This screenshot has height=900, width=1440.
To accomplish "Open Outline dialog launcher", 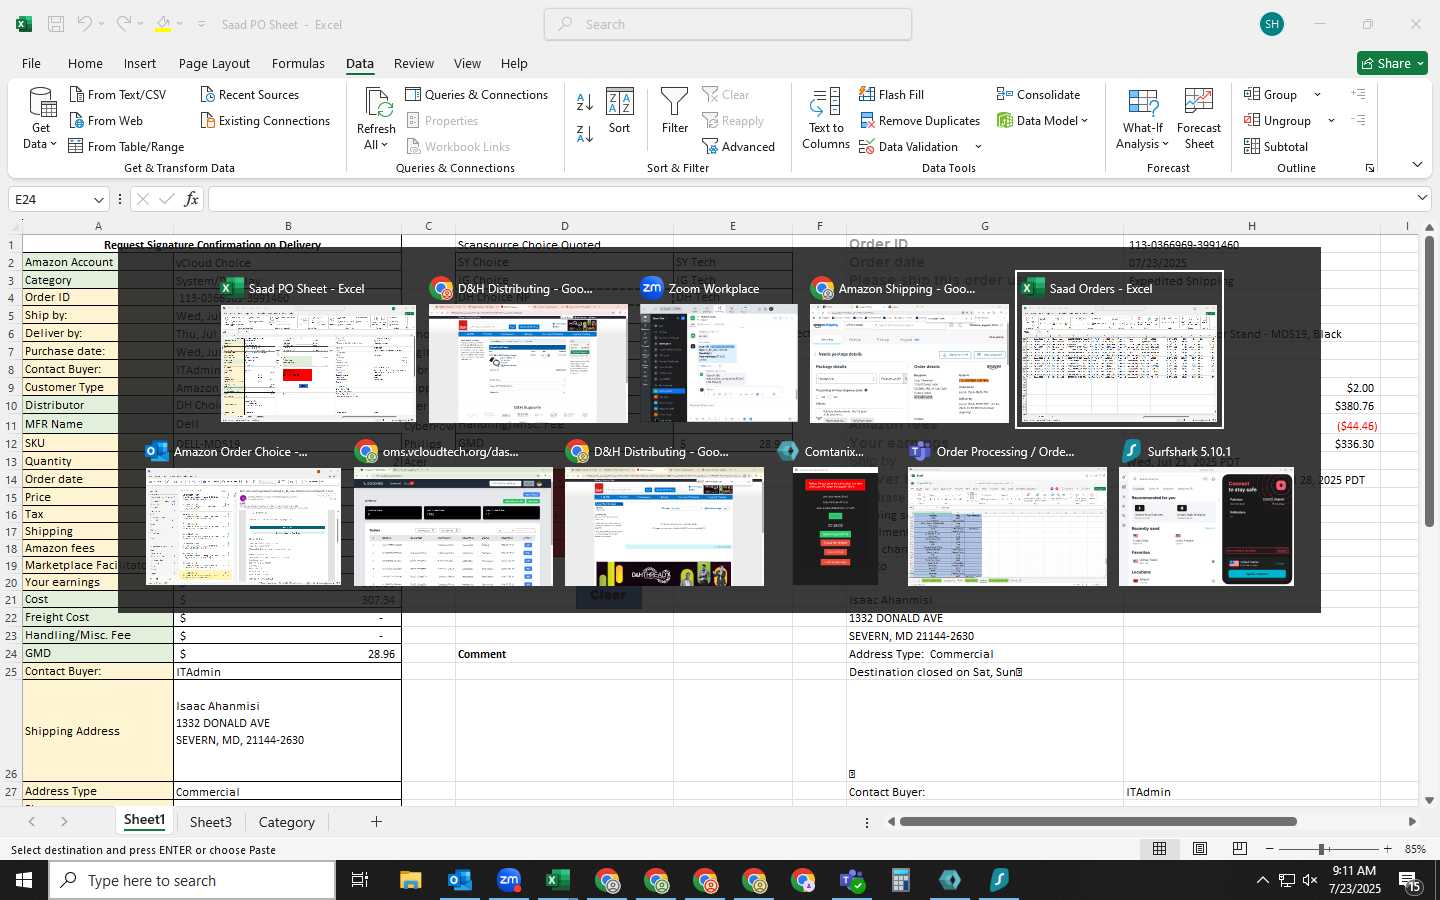I will tap(1370, 168).
